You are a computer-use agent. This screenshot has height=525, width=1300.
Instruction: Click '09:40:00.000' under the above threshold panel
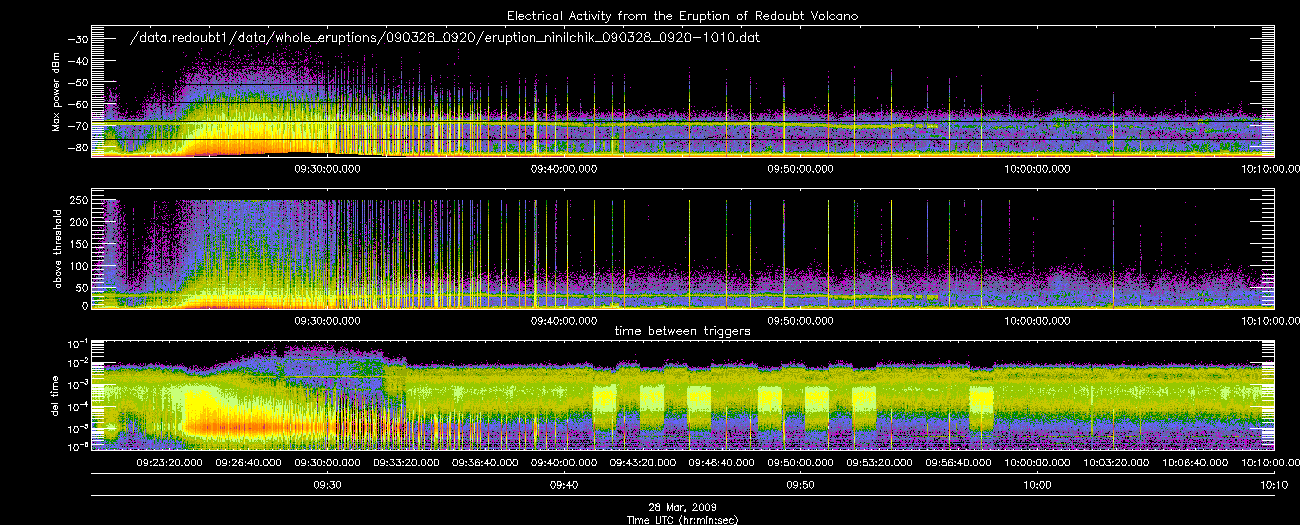click(x=563, y=321)
